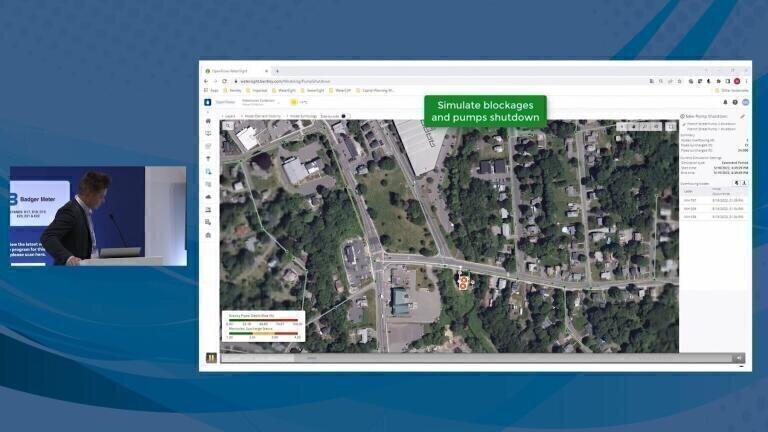Open the Apps bookmarks shortcut
768x432 pixels.
[212, 91]
